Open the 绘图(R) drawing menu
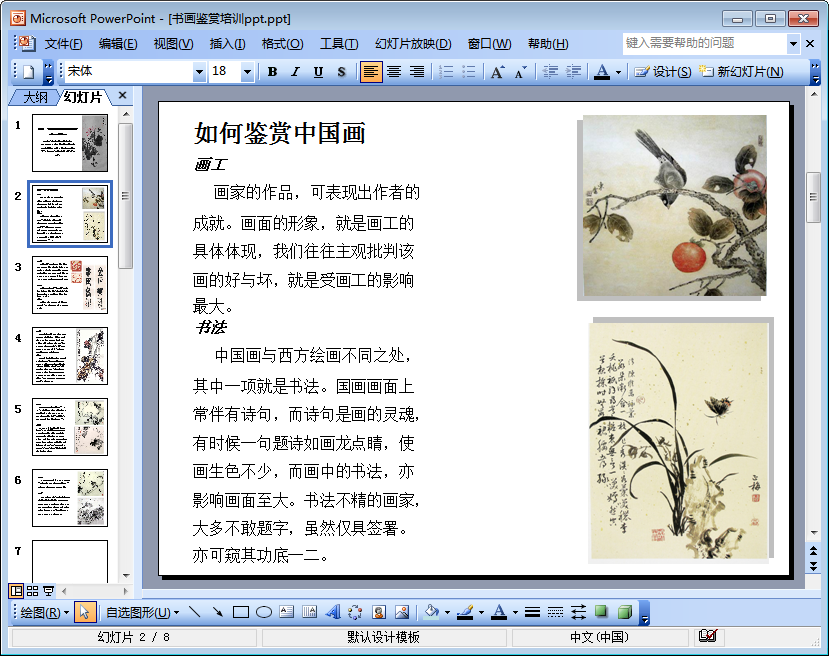829x656 pixels. pyautogui.click(x=44, y=613)
